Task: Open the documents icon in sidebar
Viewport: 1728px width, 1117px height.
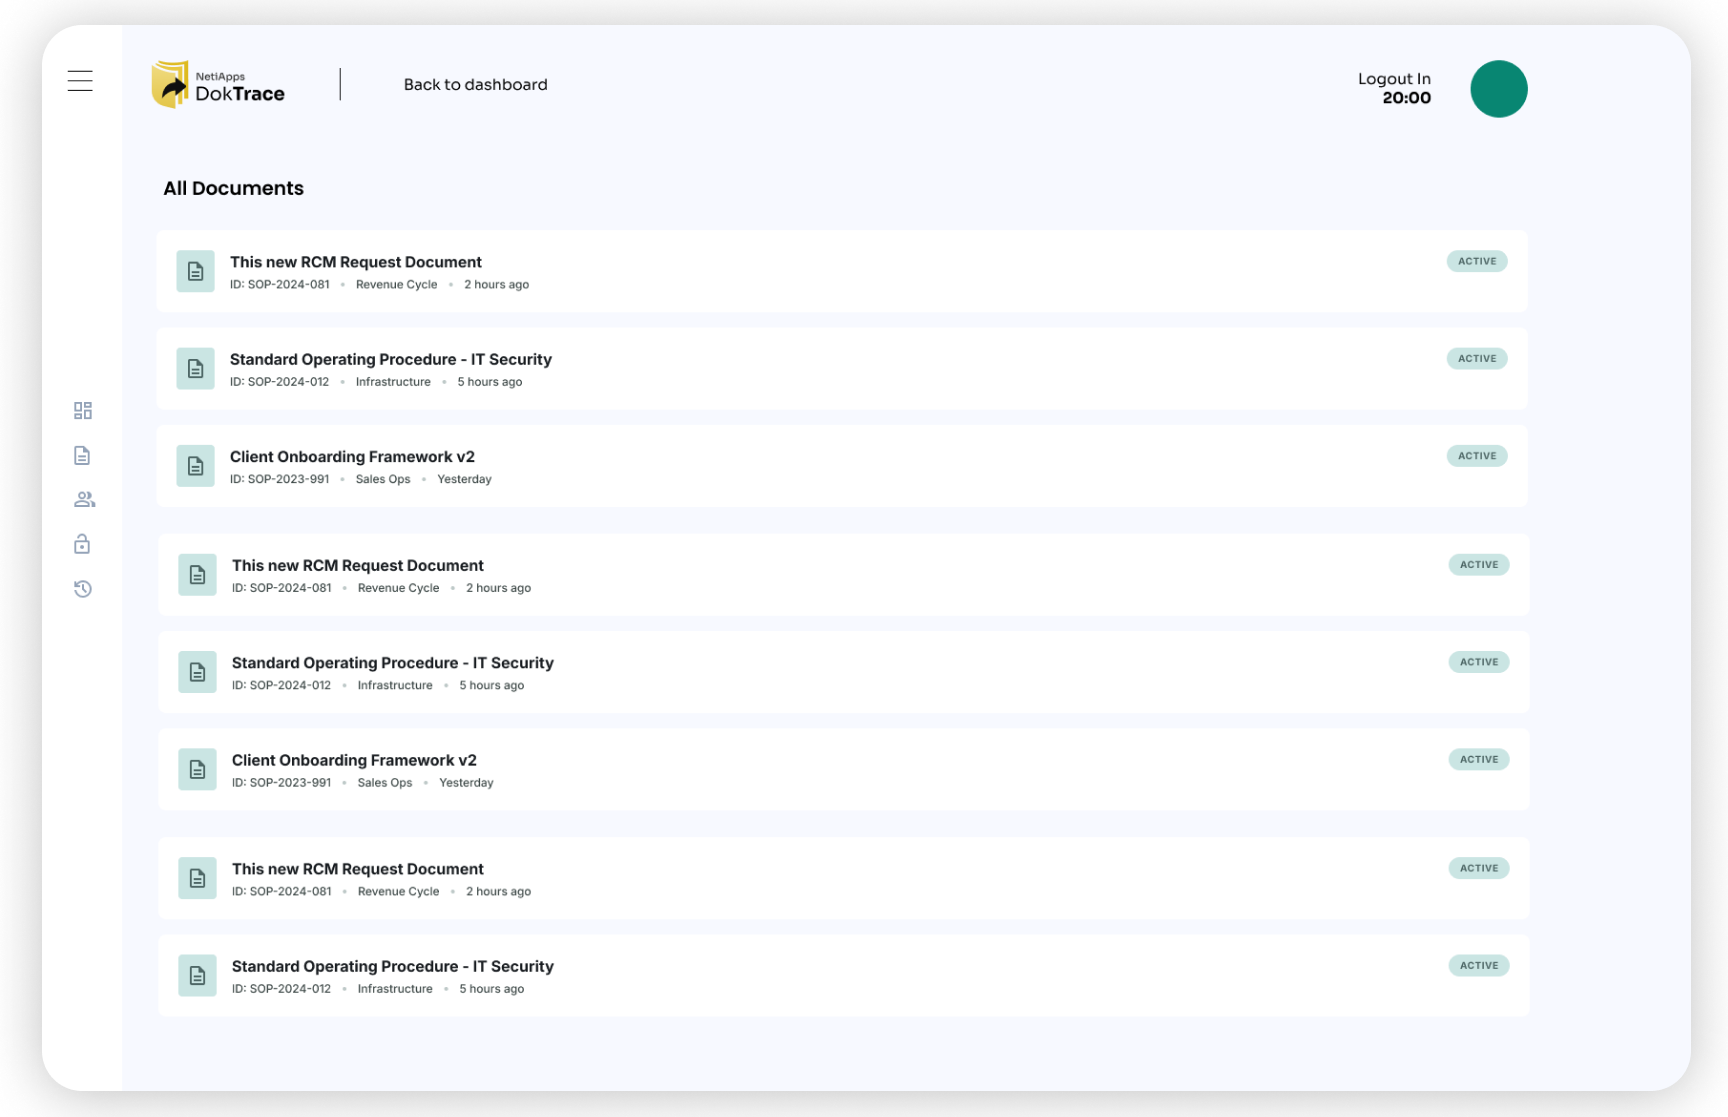Action: [83, 456]
